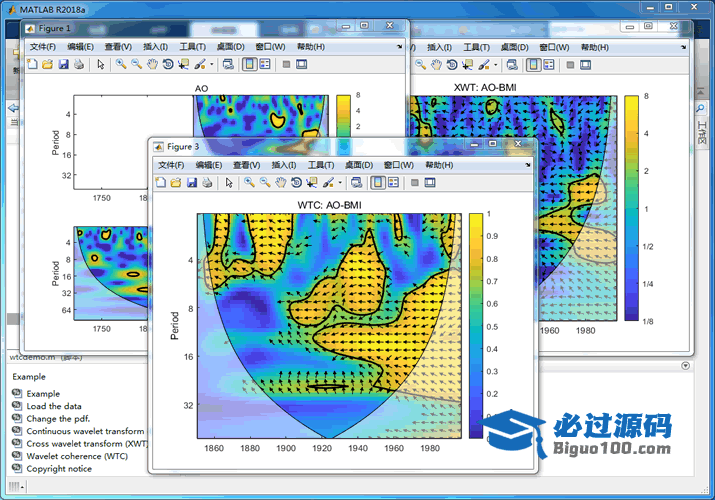The image size is (715, 500).
Task: Click the Data Cursor tool in Figure 3
Action: pos(313,183)
